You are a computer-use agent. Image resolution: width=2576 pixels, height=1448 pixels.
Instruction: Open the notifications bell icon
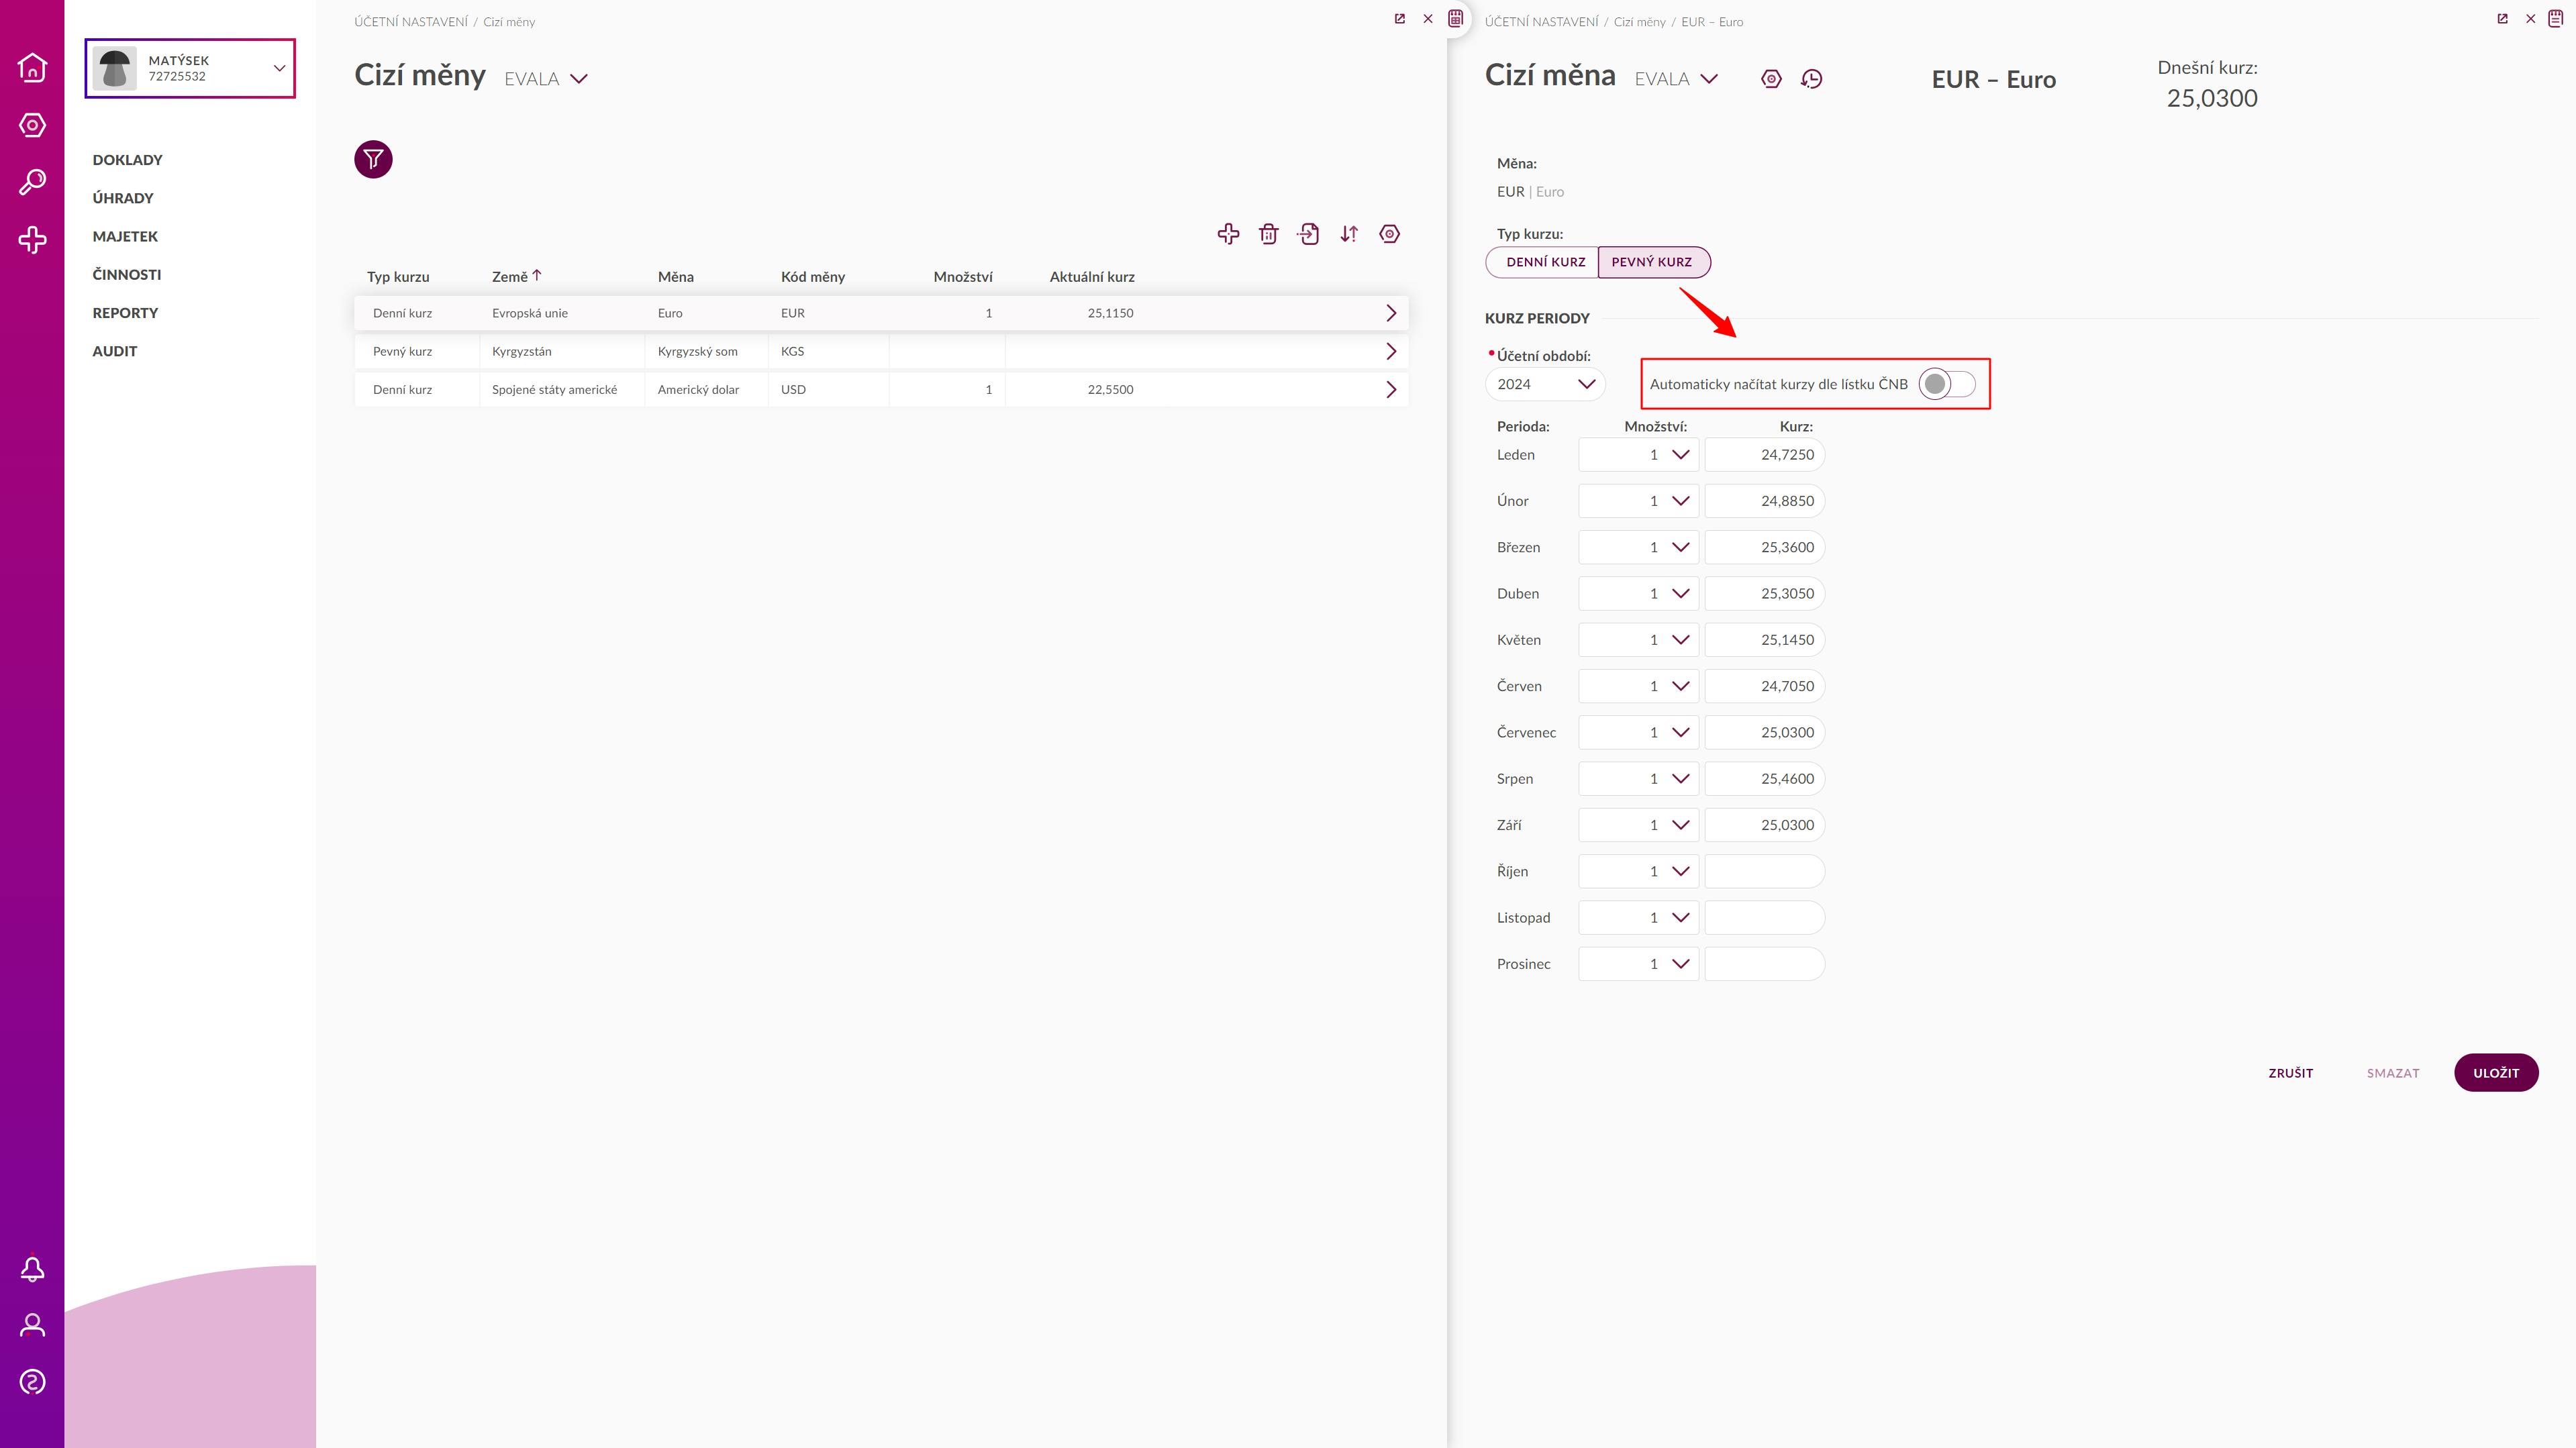tap(32, 1269)
